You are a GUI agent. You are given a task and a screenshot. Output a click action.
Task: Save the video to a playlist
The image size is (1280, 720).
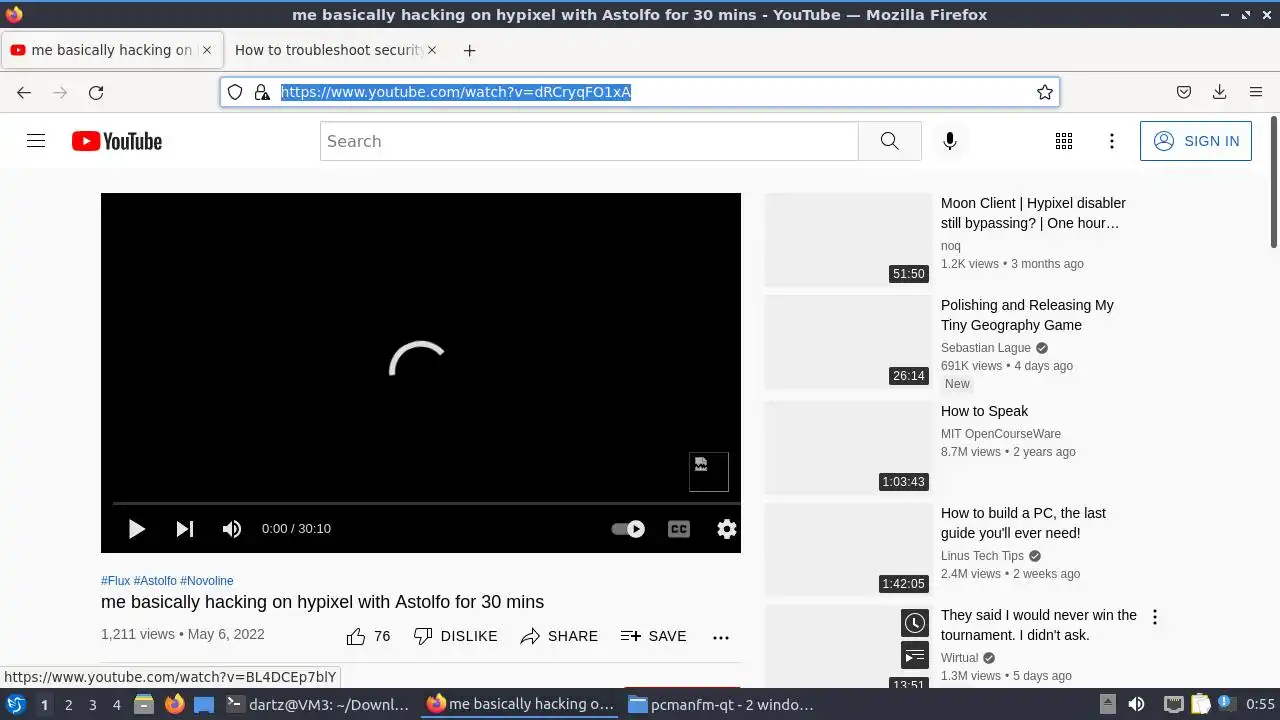click(x=653, y=636)
